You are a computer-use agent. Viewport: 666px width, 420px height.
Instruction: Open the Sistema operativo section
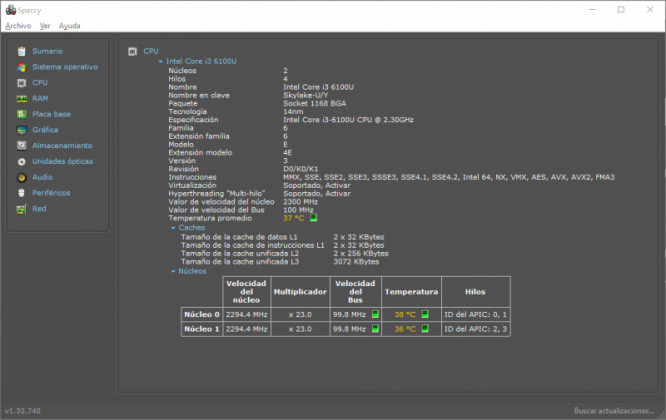tap(65, 67)
